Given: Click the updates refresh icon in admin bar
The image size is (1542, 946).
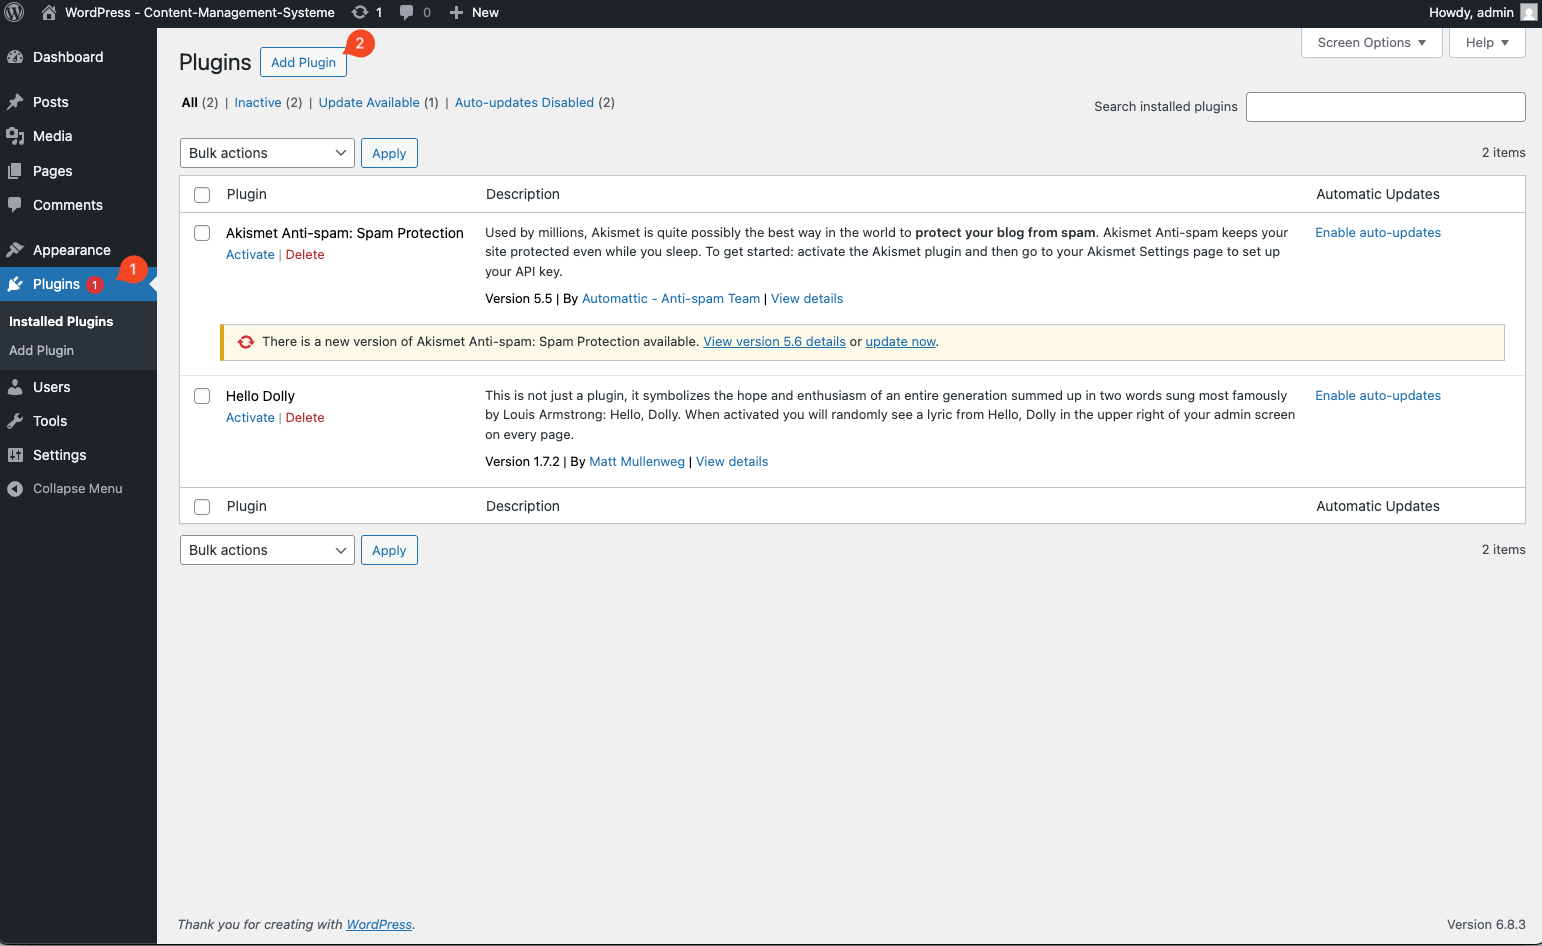Looking at the screenshot, I should (360, 13).
